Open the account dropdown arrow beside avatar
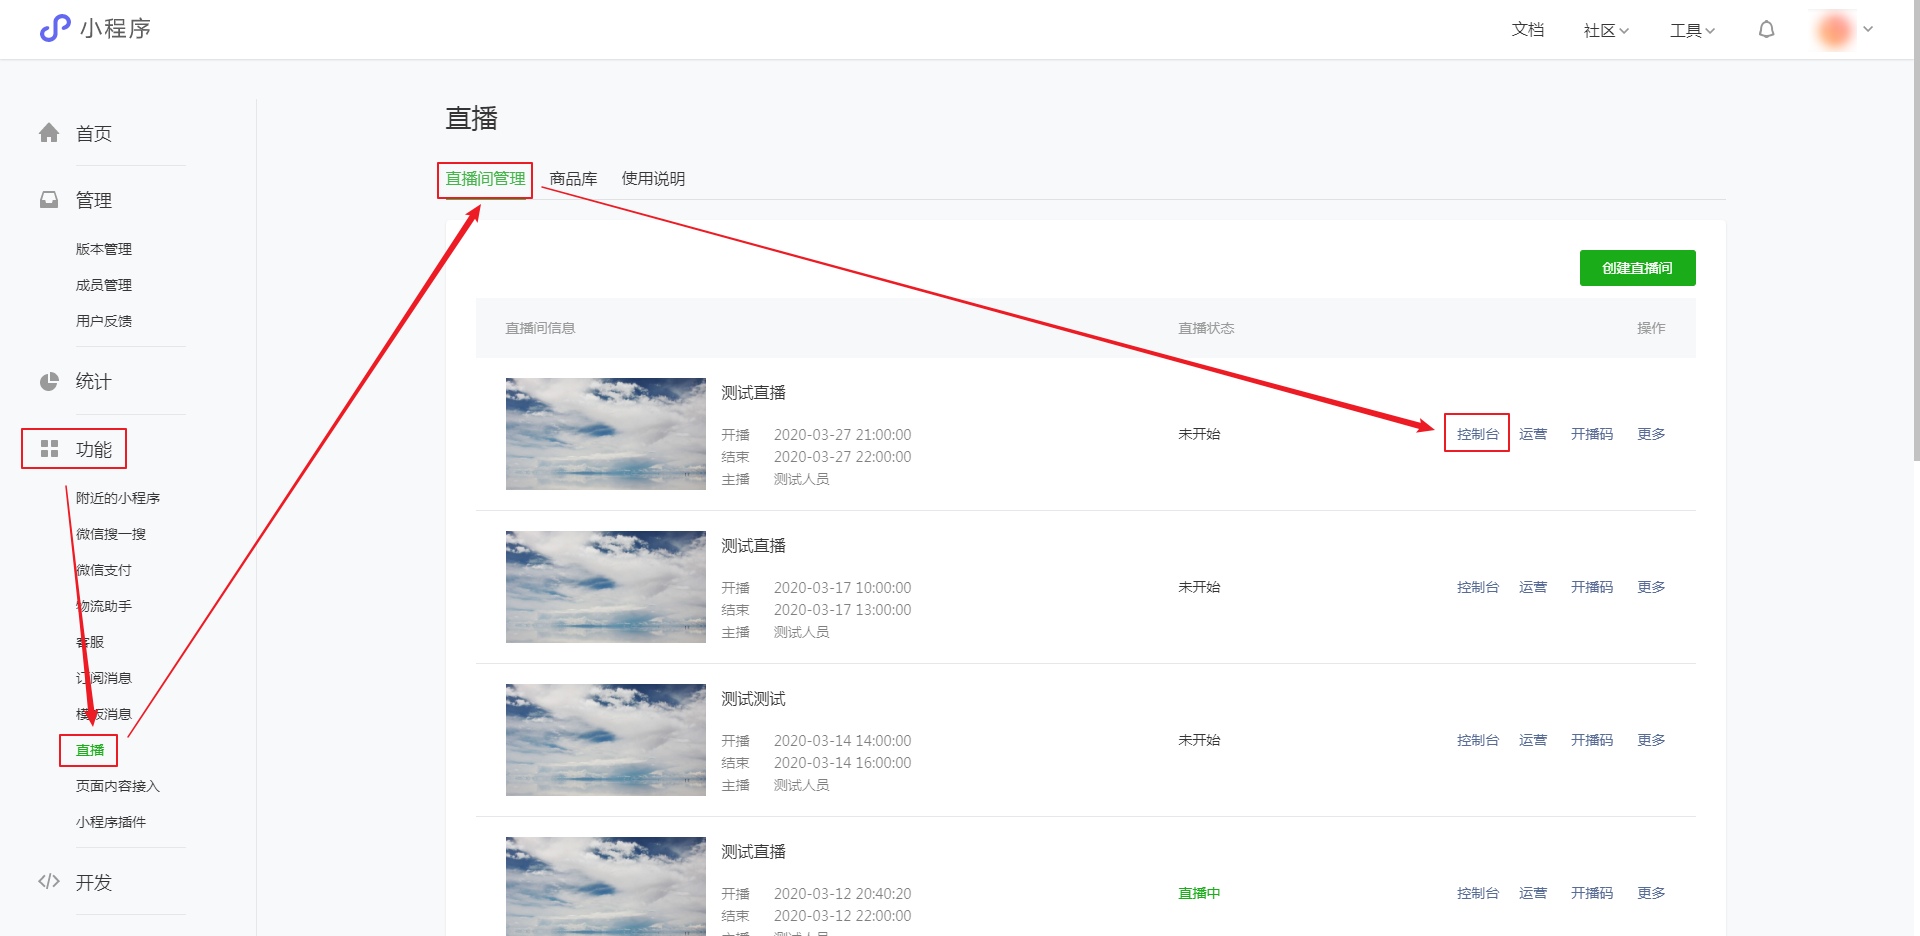Image resolution: width=1920 pixels, height=936 pixels. click(x=1868, y=30)
